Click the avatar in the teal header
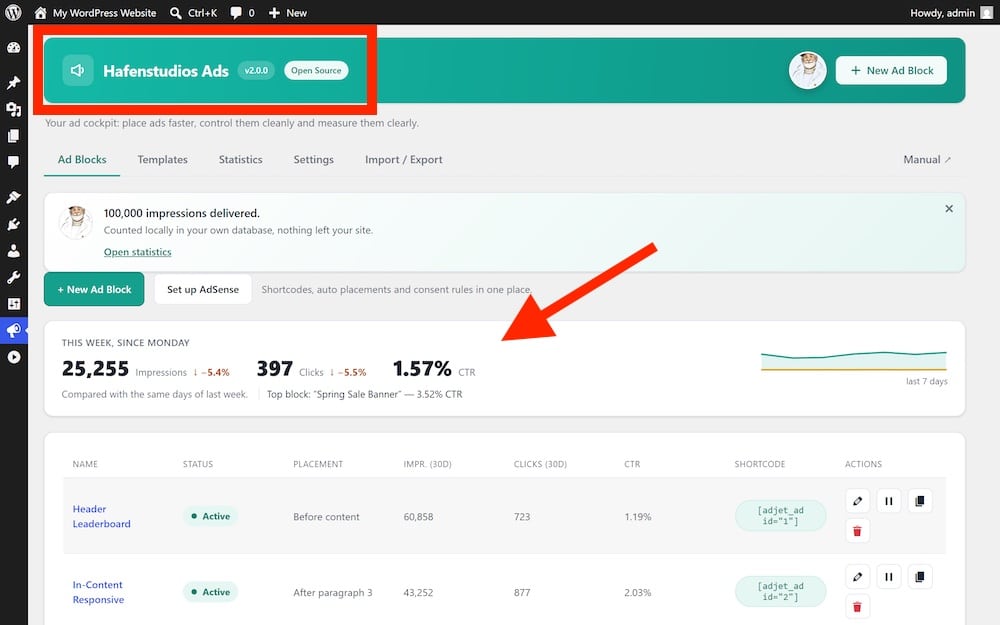Screen dimensions: 1000x625 807,70
